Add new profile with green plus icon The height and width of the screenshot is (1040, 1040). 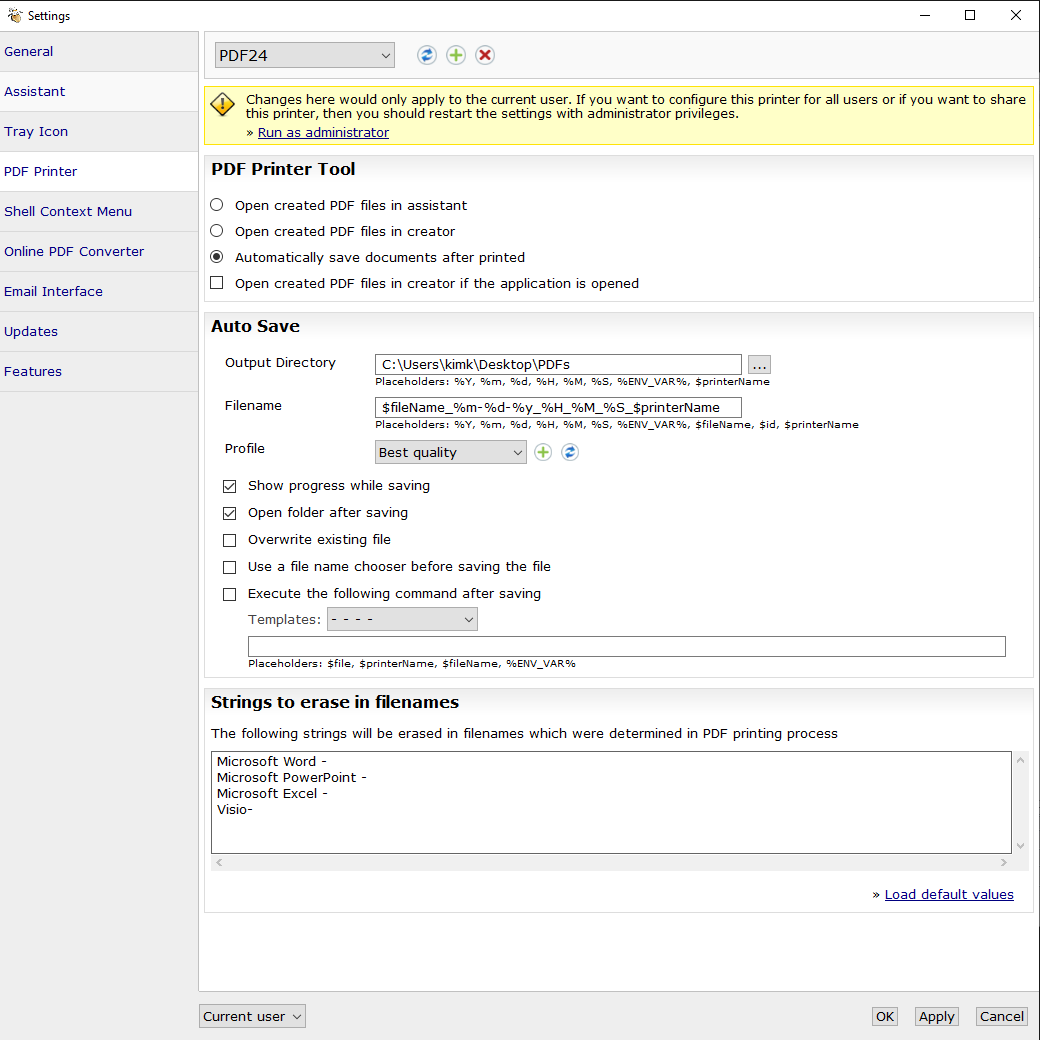[543, 452]
